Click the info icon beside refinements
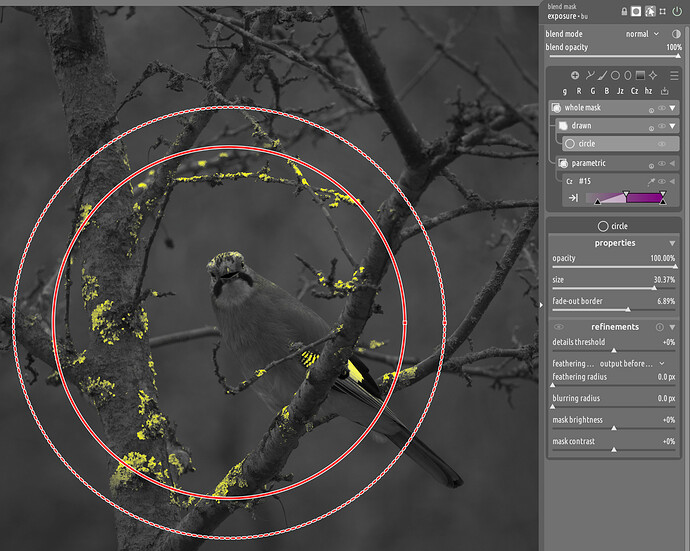690x551 pixels. click(x=660, y=327)
